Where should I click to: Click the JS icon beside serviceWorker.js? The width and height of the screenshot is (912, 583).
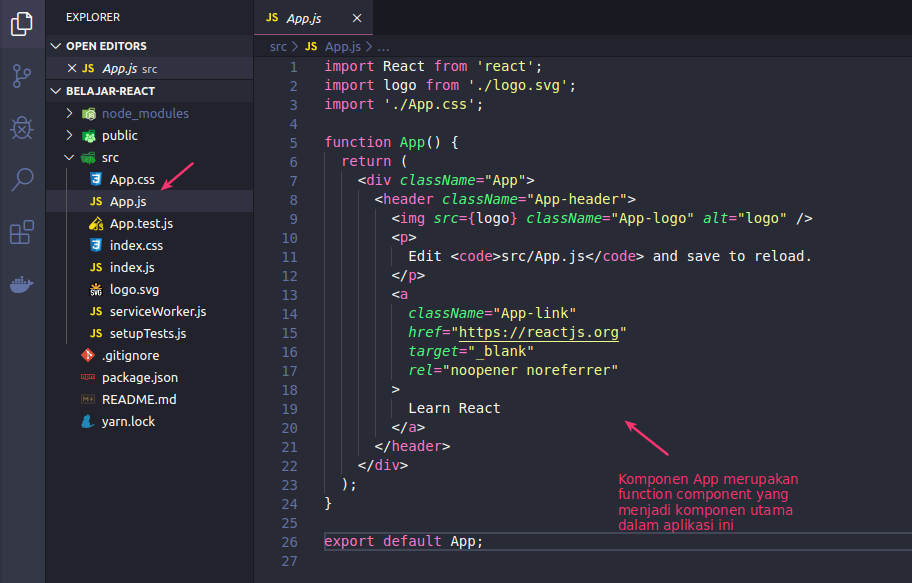pos(96,311)
